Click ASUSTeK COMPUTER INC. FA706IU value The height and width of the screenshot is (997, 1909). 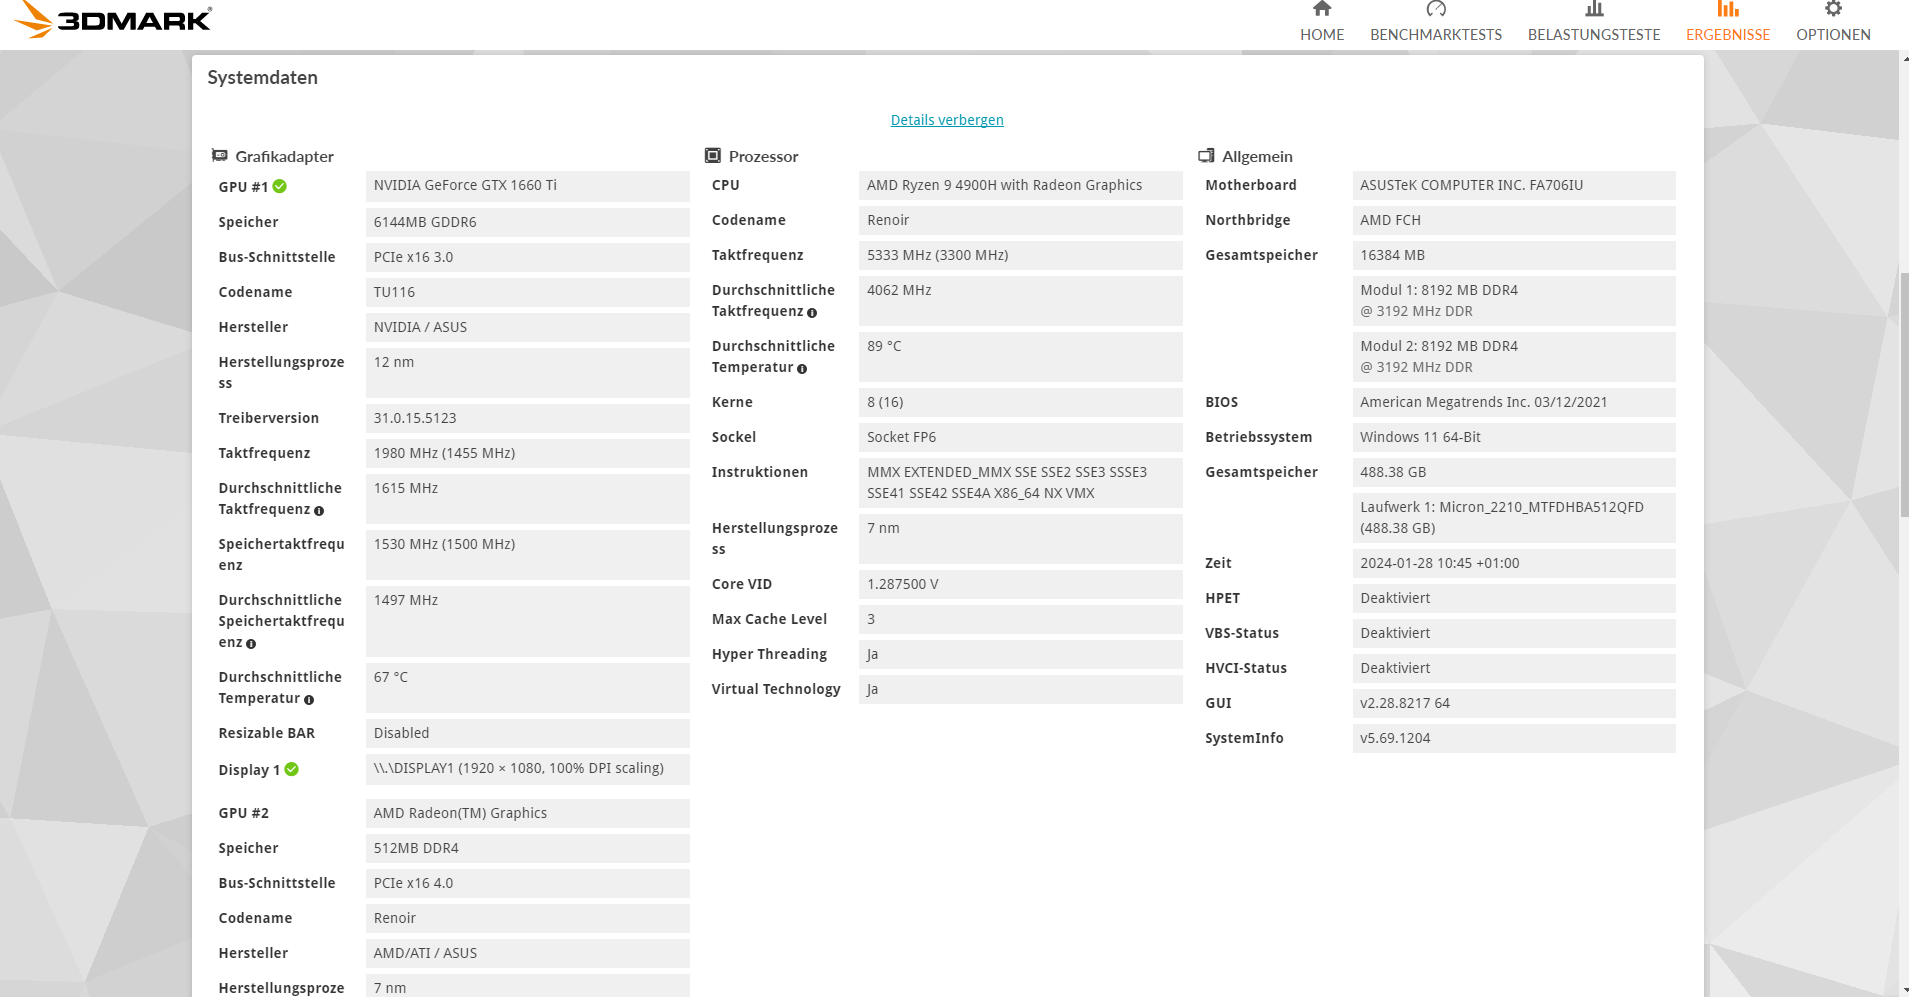[x=1514, y=185]
